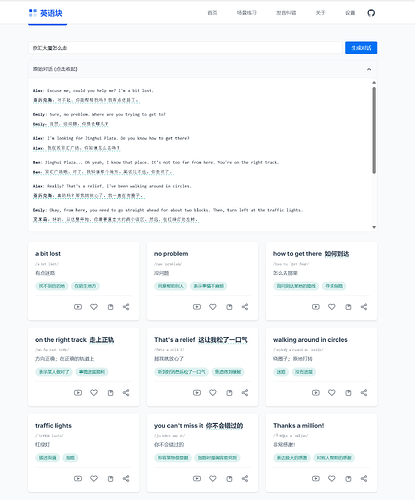Share the 'how to get there' card
The height and width of the screenshot is (500, 415).
click(364, 307)
